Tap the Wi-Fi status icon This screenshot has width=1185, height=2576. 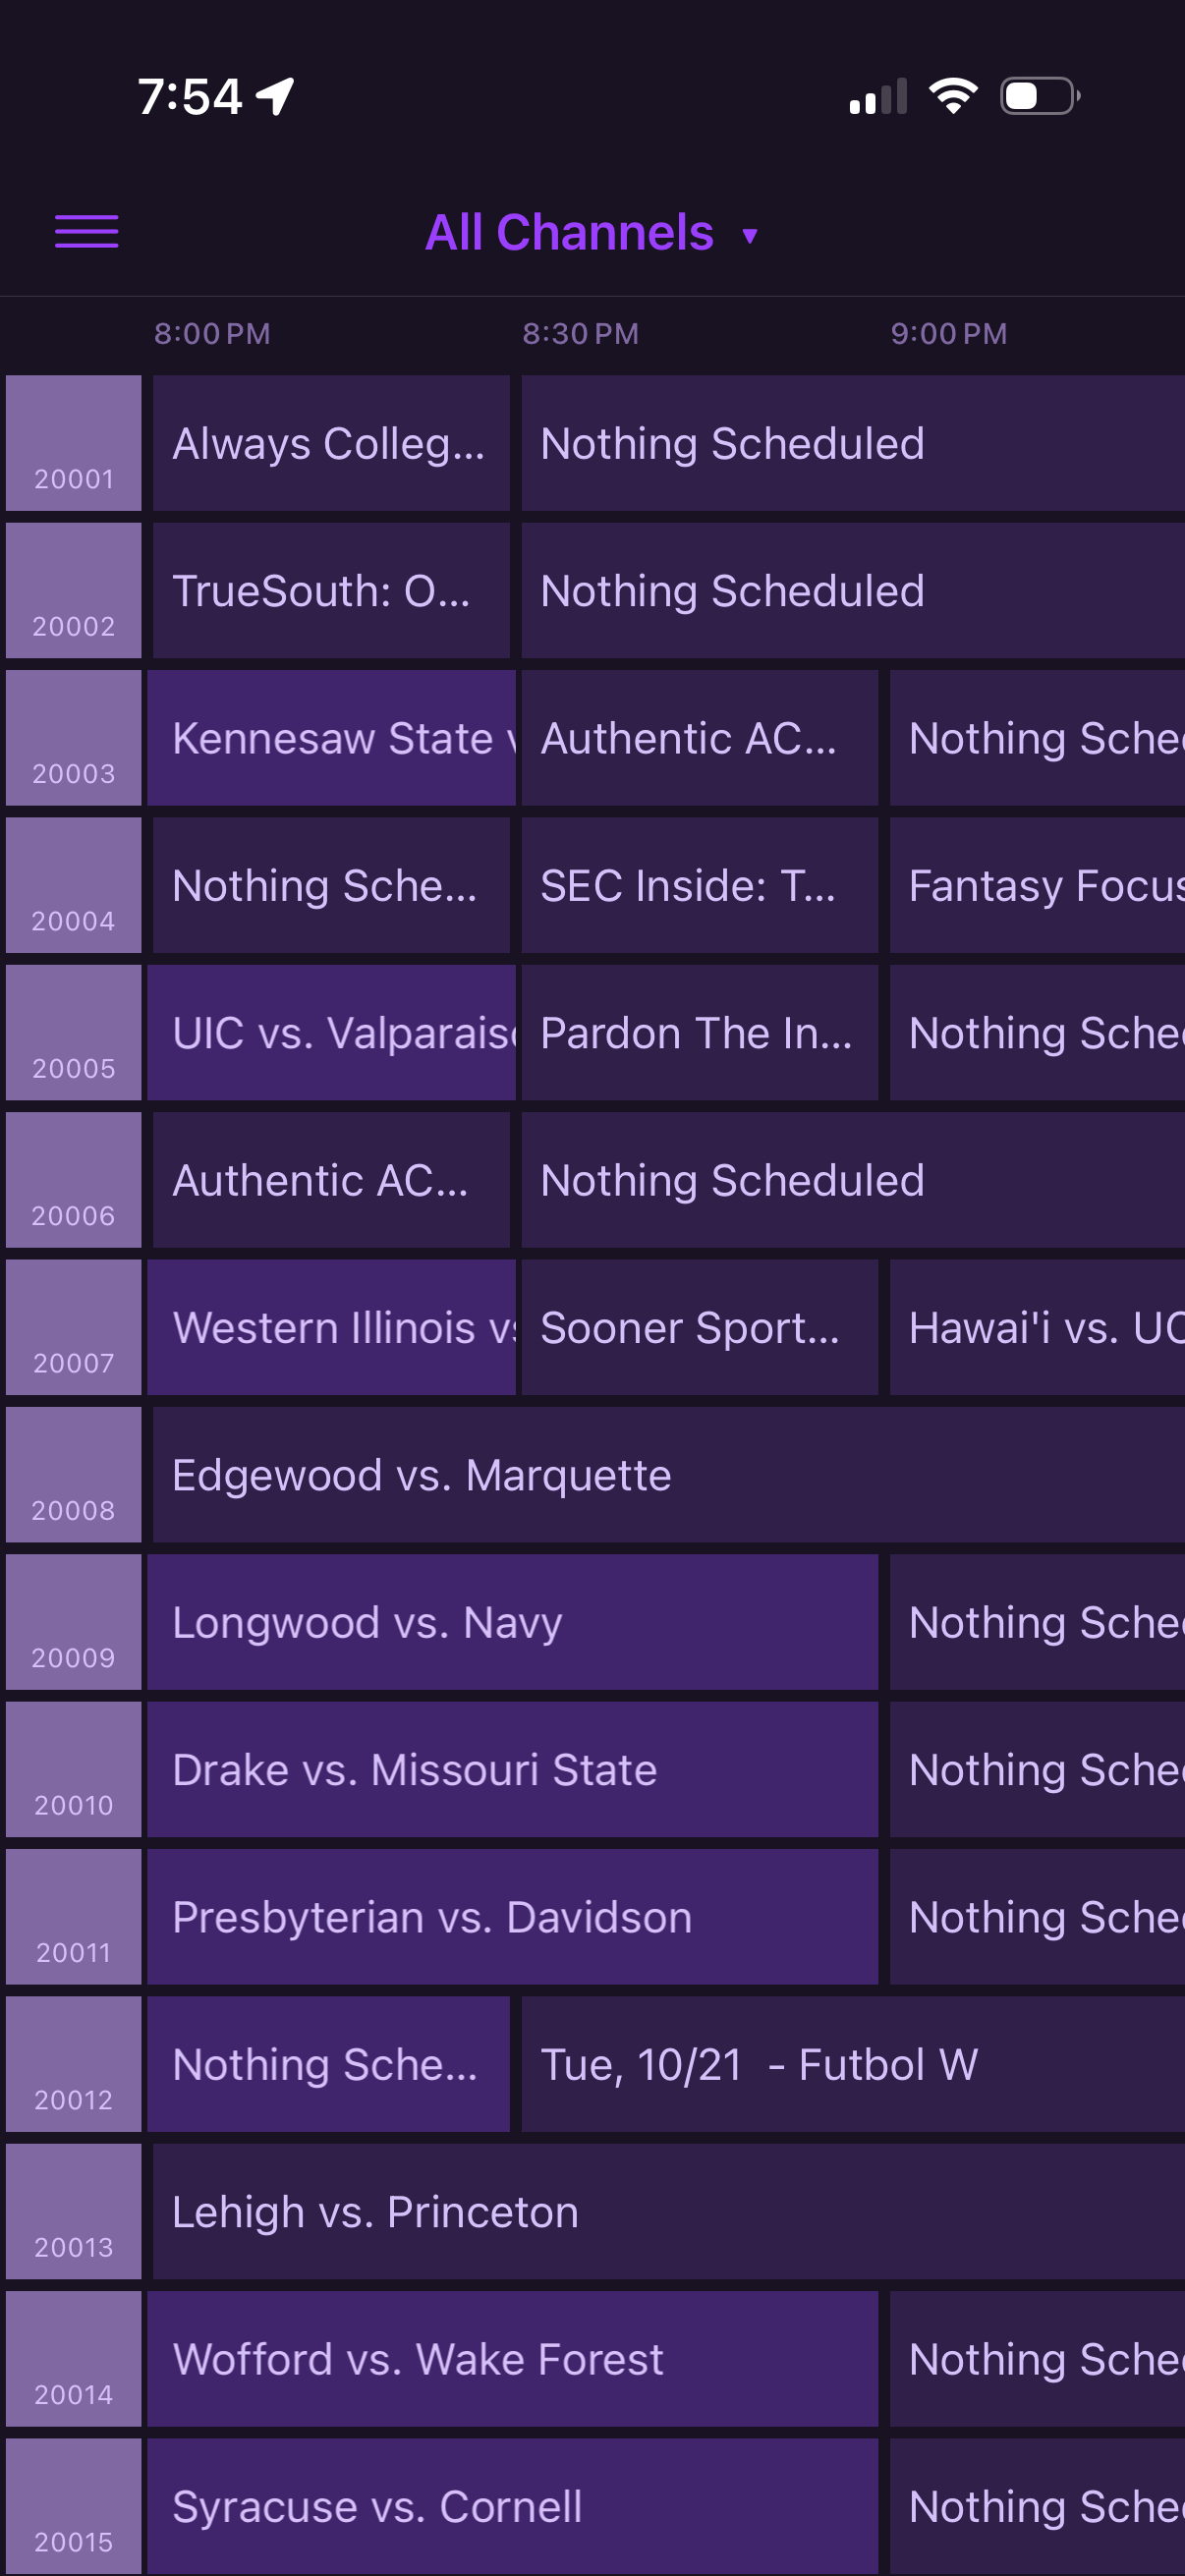952,96
